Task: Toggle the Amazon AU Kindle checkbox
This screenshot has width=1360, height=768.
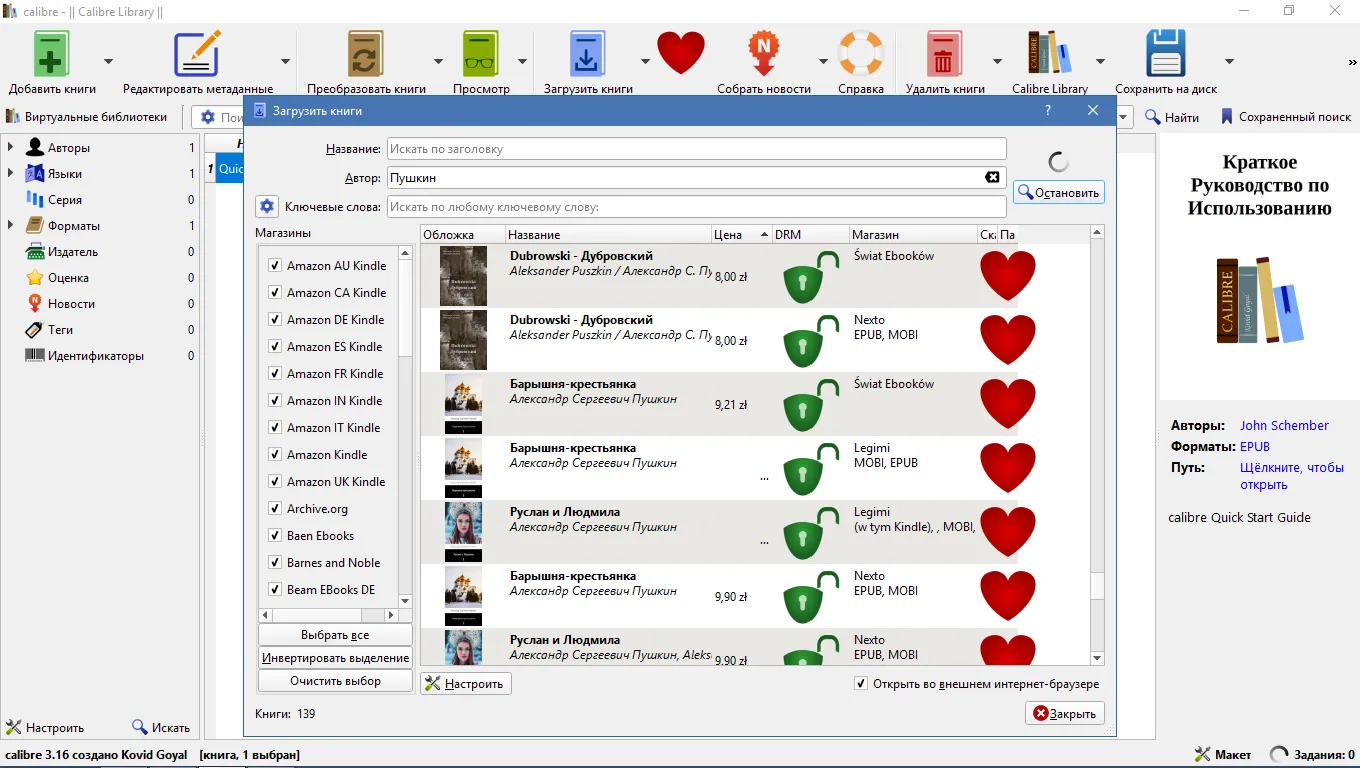Action: 275,266
